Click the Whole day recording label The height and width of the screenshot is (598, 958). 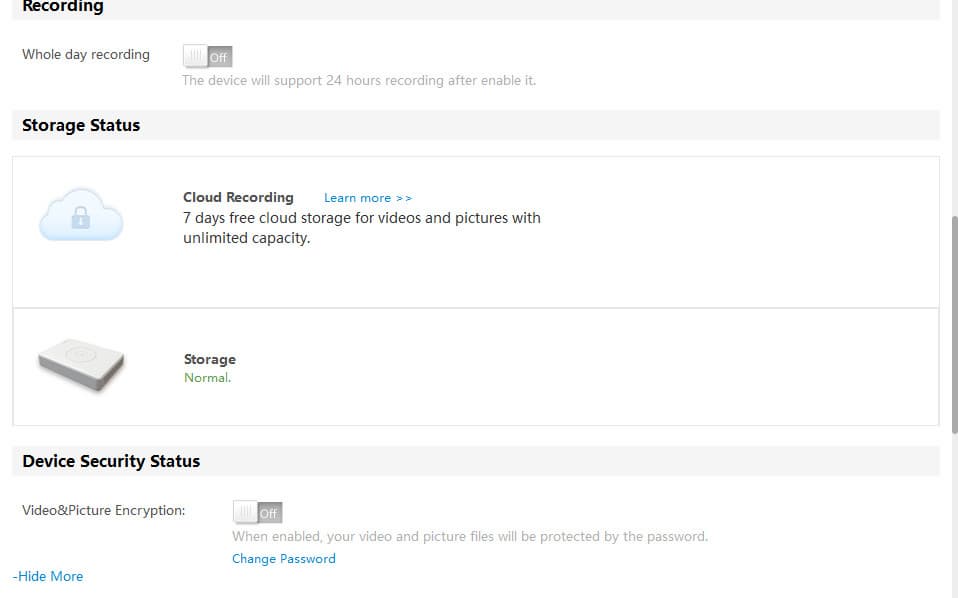[86, 55]
